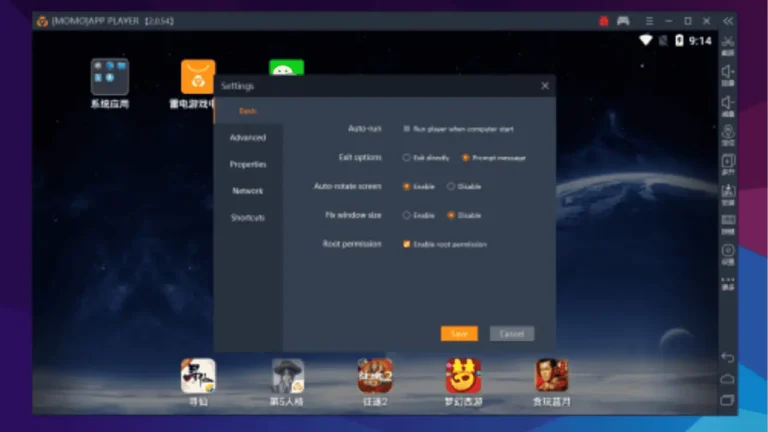This screenshot has width=768, height=432.
Task: Switch to the Shortcuts settings tab
Action: pyautogui.click(x=248, y=217)
